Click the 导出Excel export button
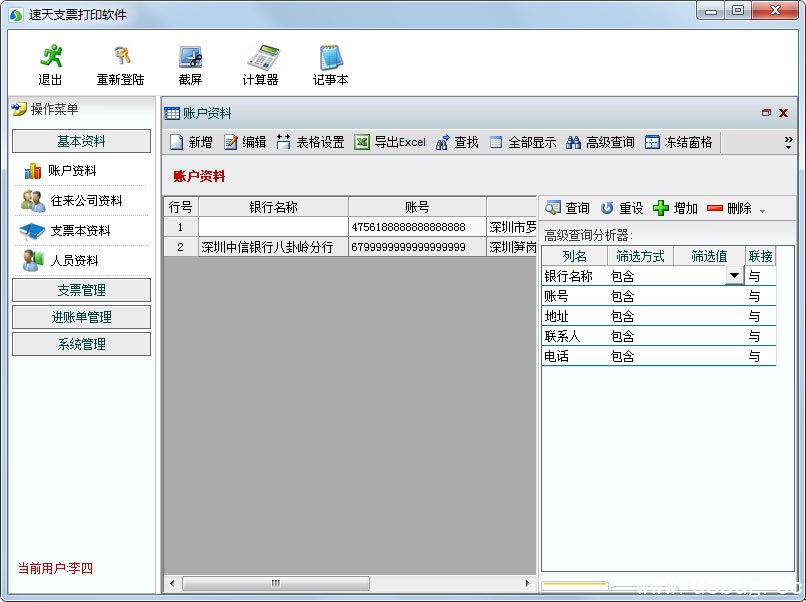806x602 pixels. coord(390,142)
